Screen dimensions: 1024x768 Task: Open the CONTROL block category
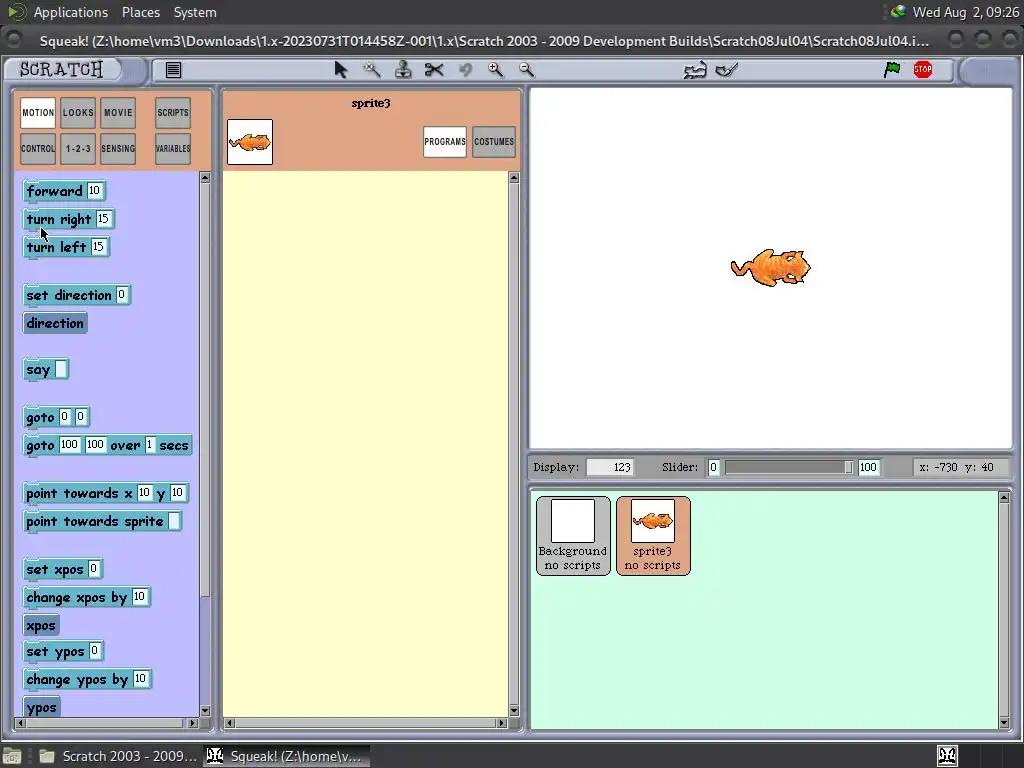(38, 149)
